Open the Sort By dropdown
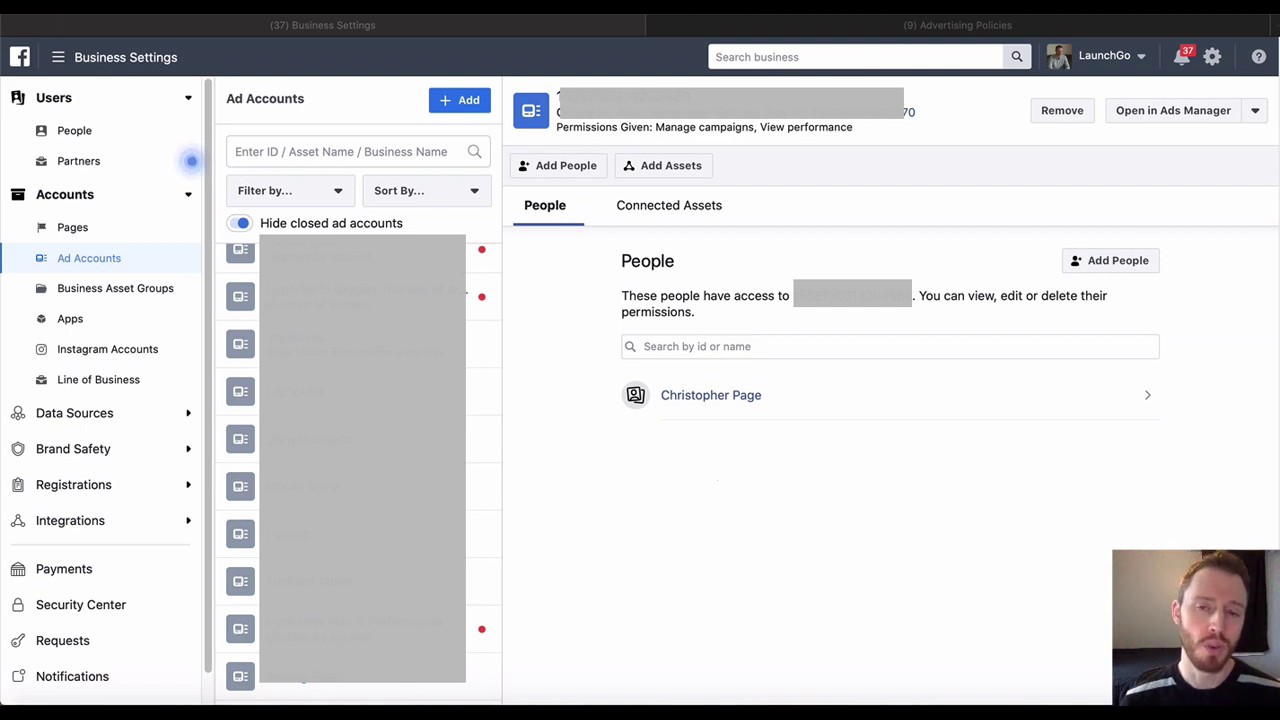This screenshot has height=720, width=1280. point(426,191)
